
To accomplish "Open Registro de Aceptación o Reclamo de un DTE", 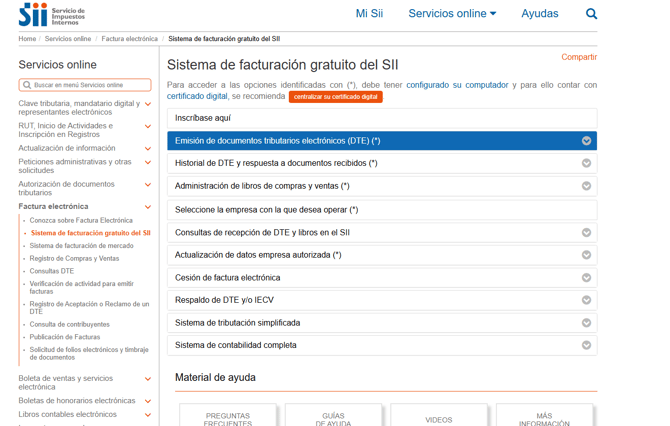I will [89, 308].
